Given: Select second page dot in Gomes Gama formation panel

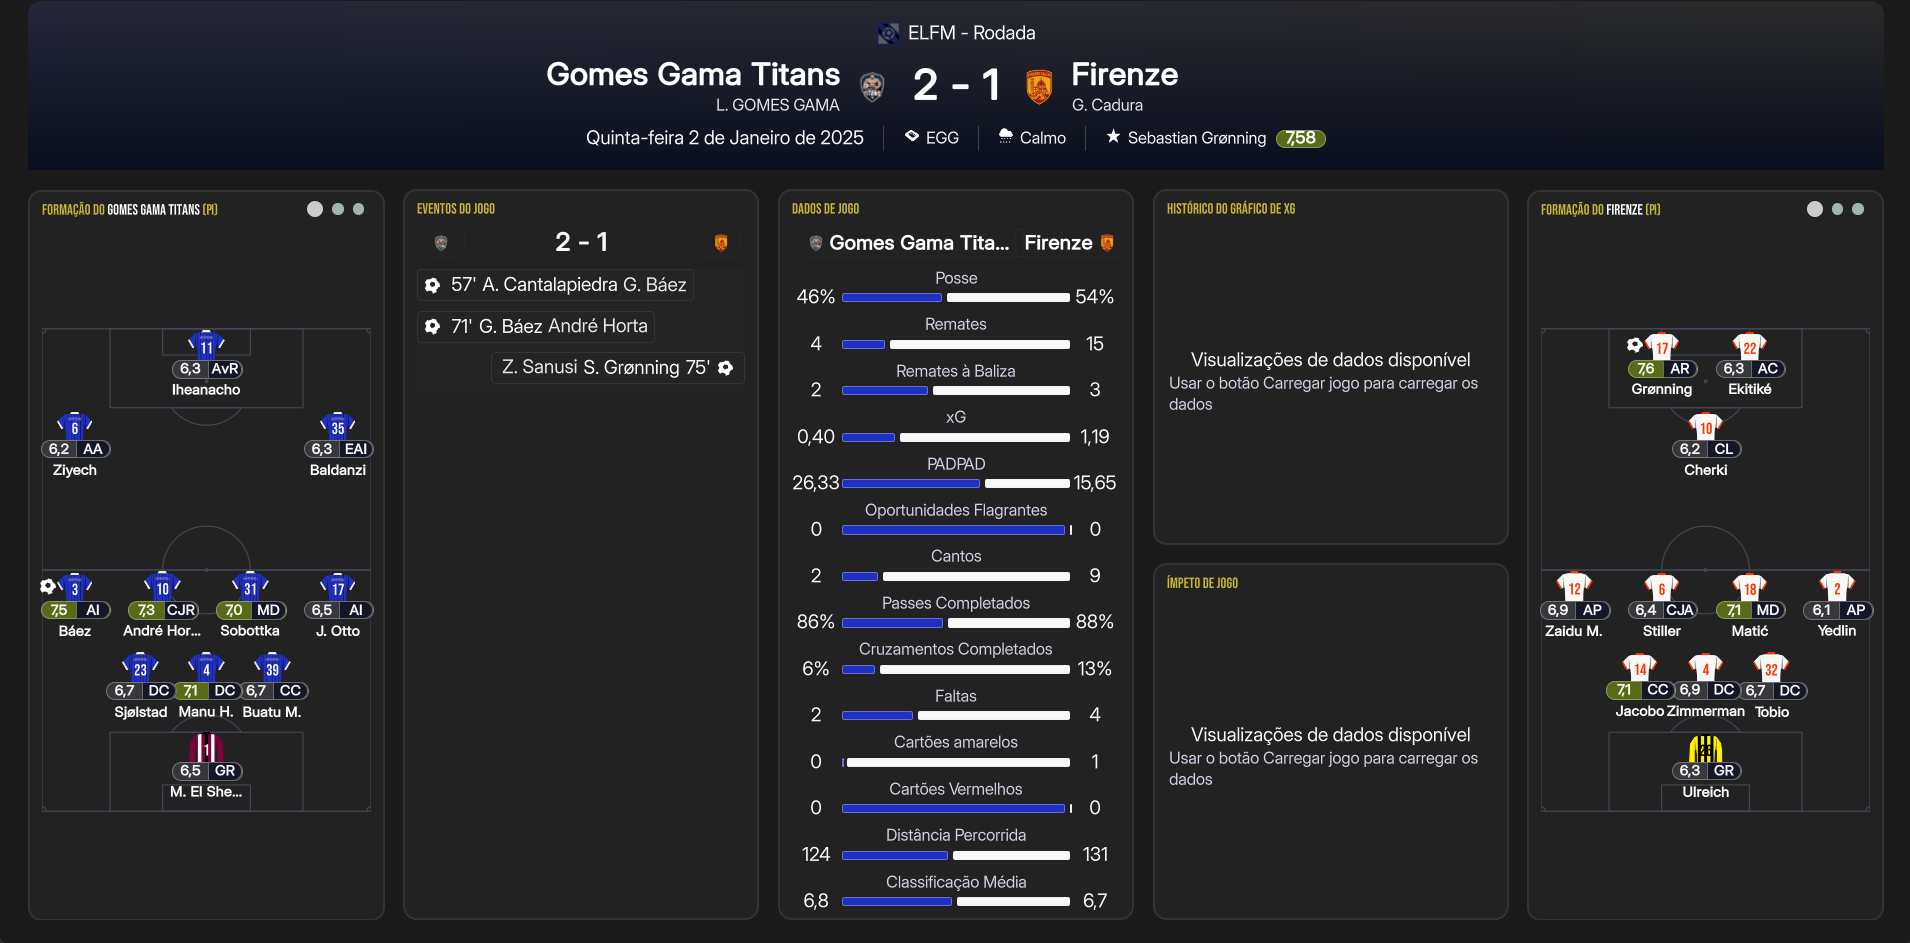Looking at the screenshot, I should 338,209.
